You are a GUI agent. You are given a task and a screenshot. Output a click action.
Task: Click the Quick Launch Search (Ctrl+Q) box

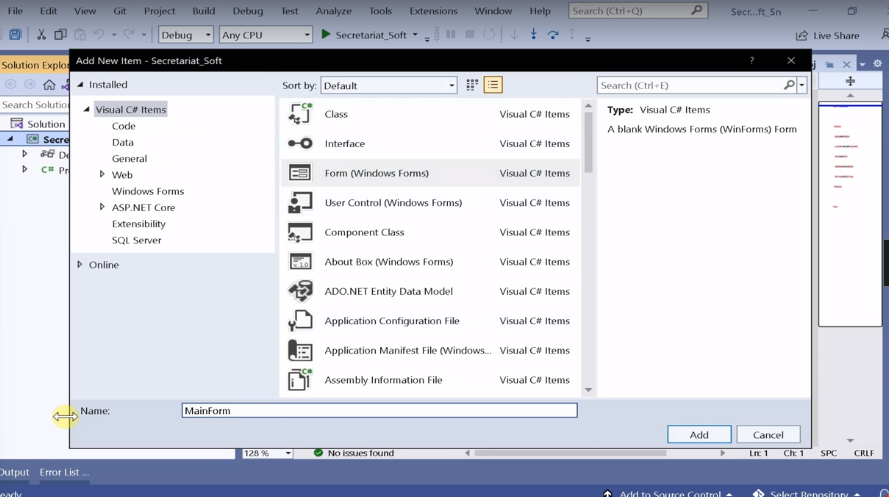tap(638, 11)
